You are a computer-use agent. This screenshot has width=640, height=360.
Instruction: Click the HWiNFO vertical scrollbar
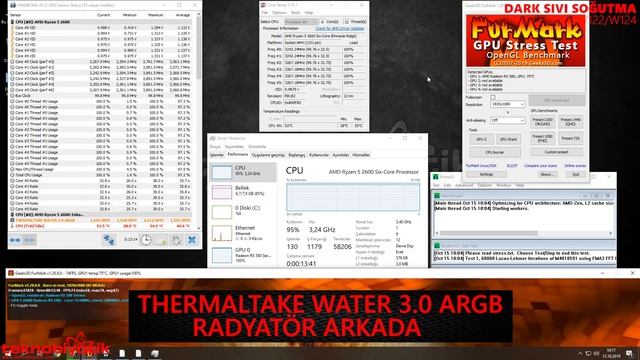(x=199, y=121)
